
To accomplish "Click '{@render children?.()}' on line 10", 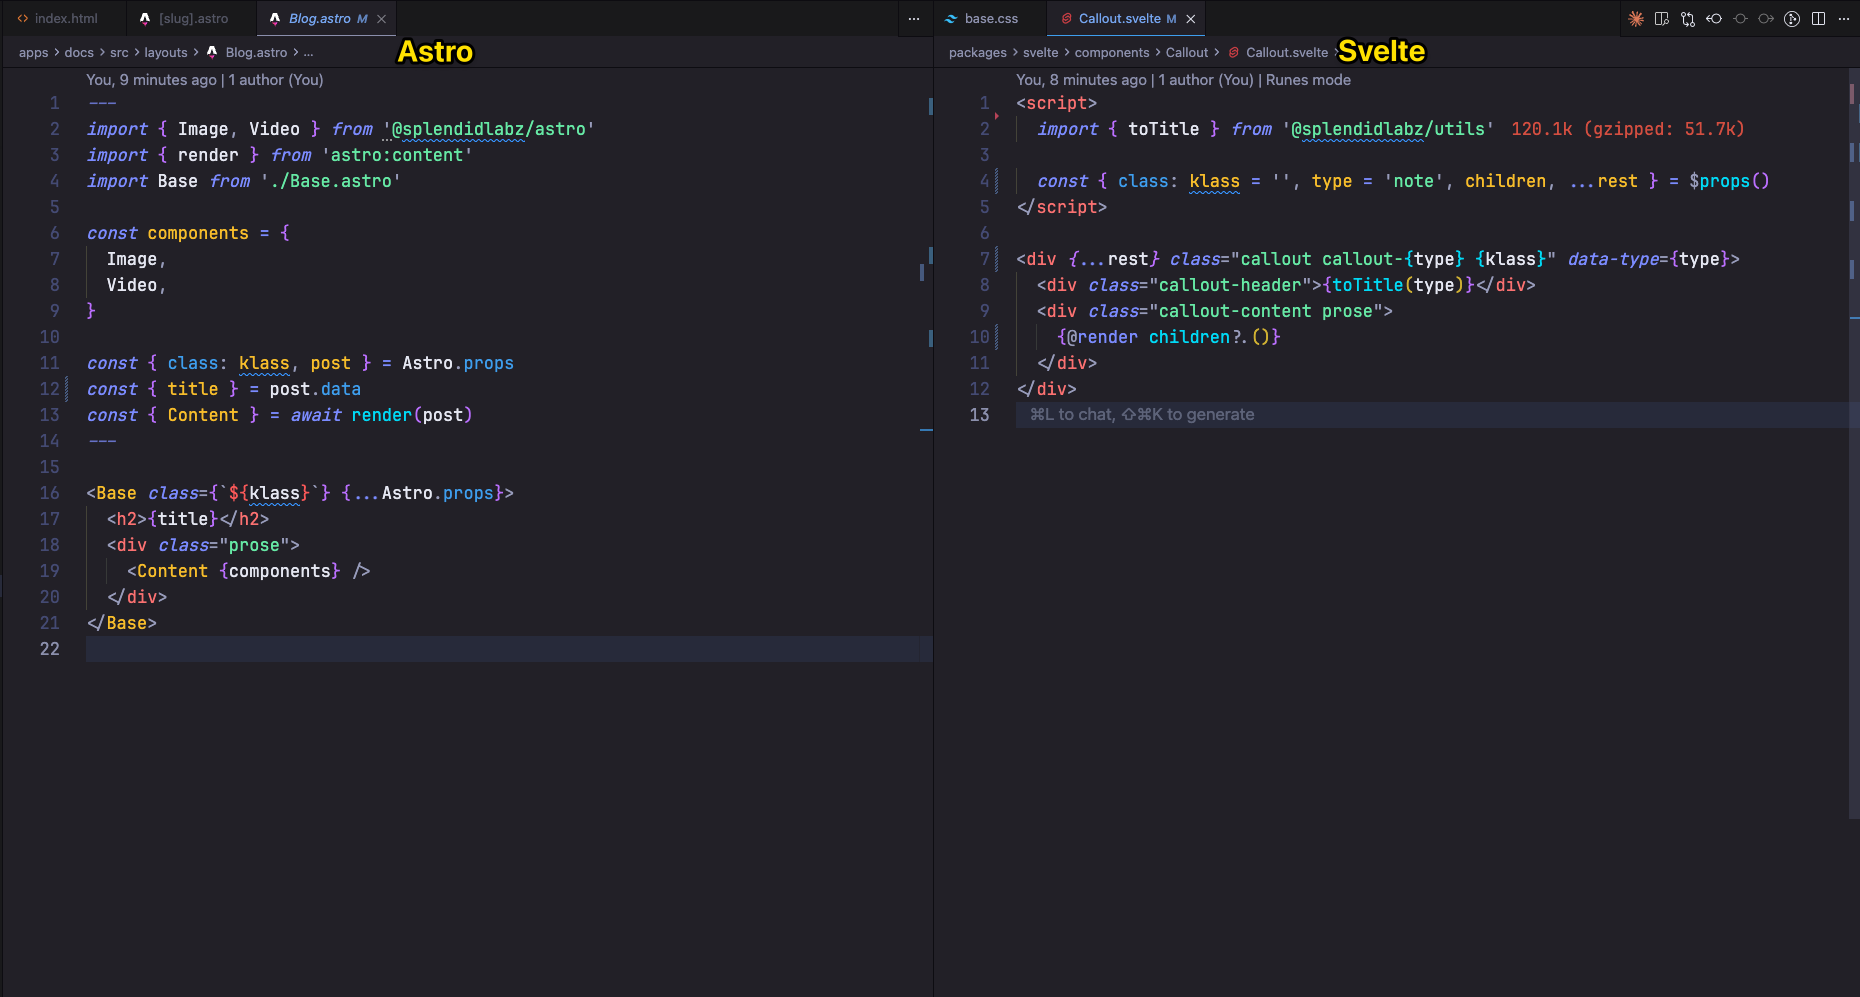I will 1168,337.
